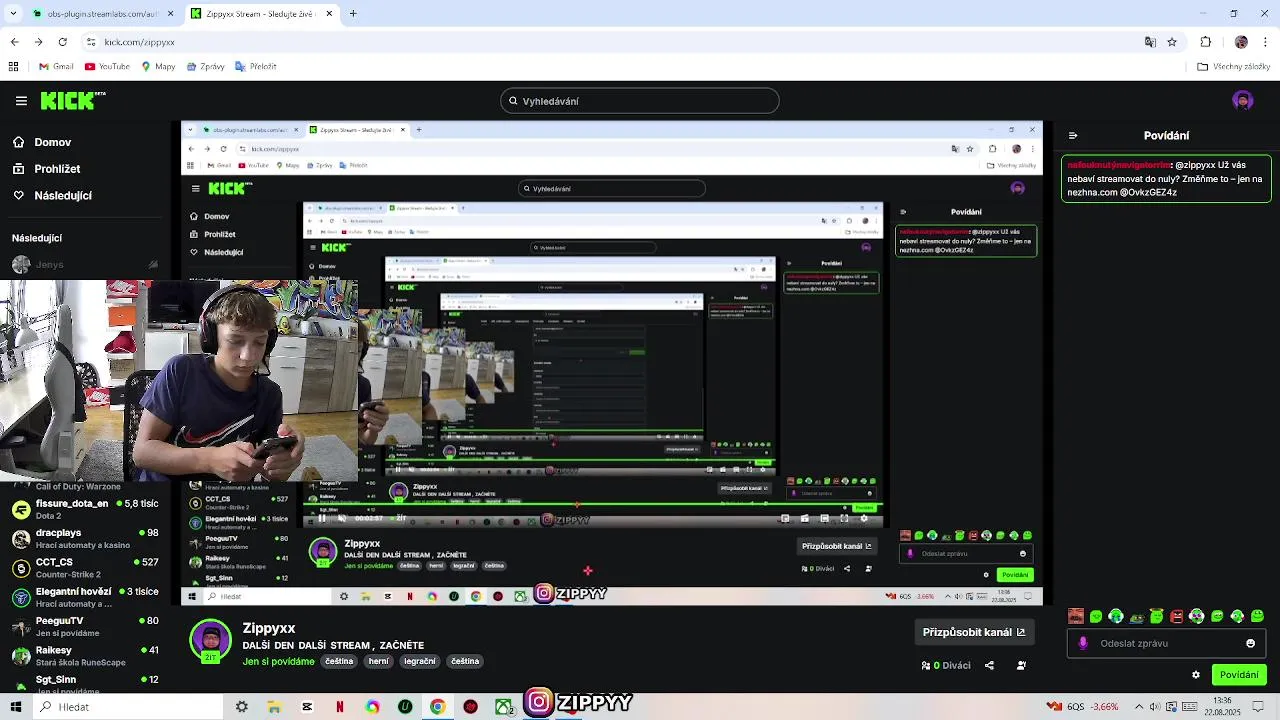Open the Kick hamburger sidebar menu
1280x720 pixels.
(21, 101)
